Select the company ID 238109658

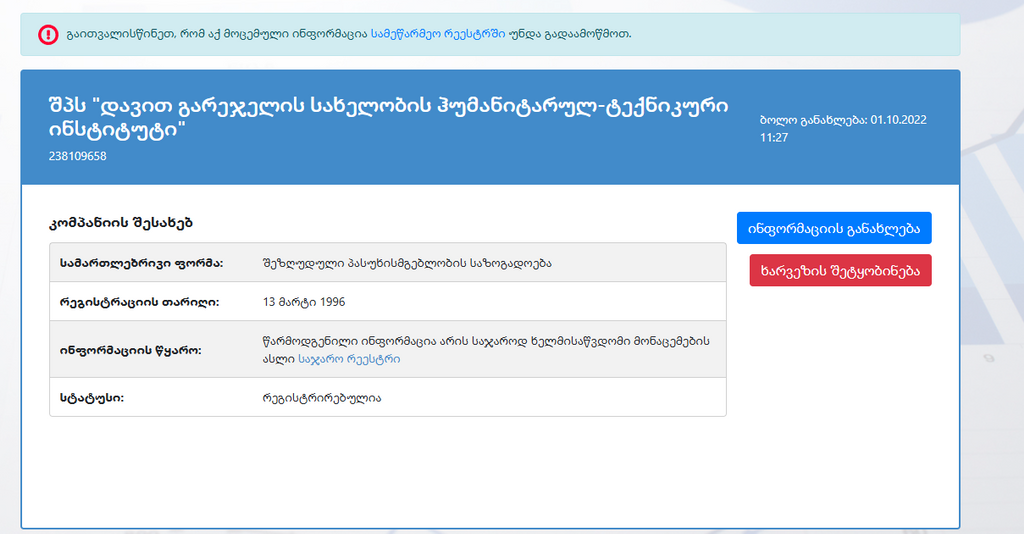tap(78, 156)
